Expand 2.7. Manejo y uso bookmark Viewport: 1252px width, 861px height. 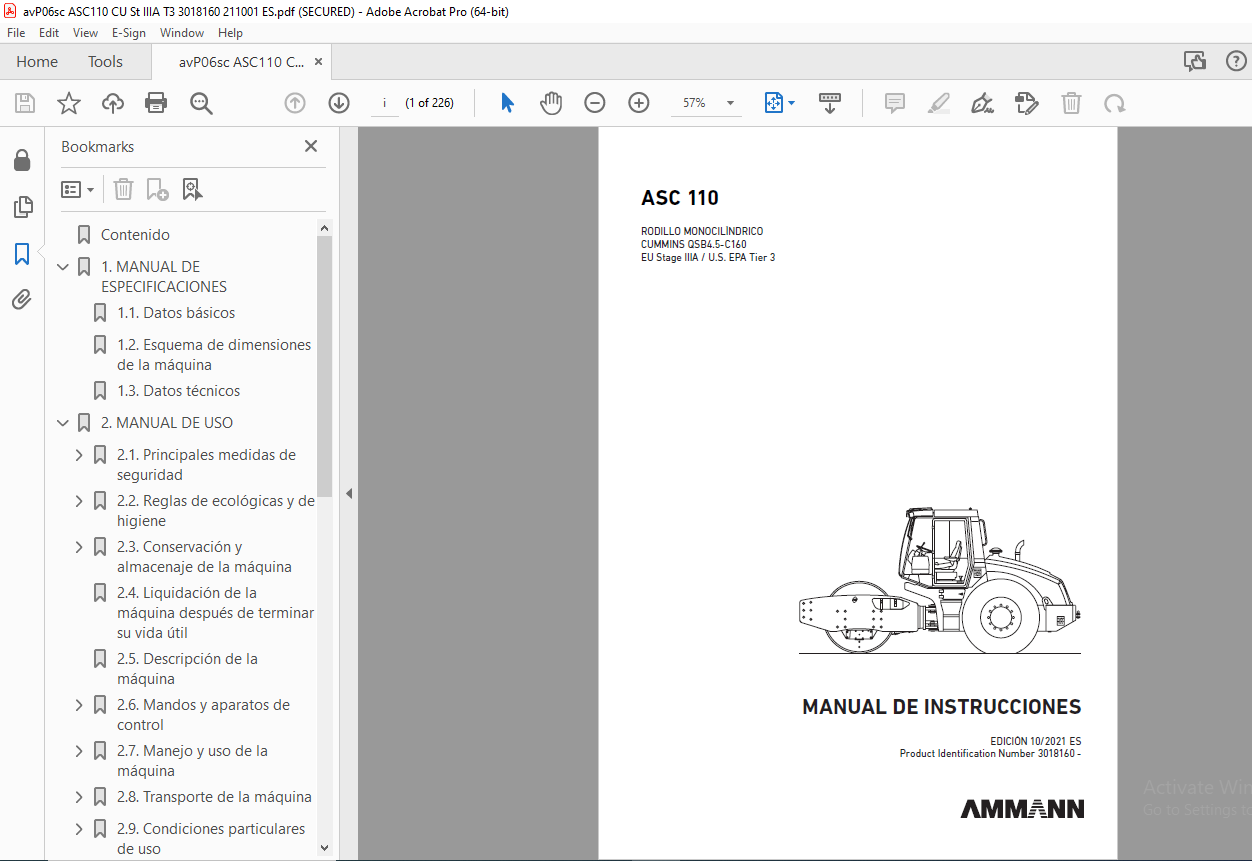click(x=79, y=751)
